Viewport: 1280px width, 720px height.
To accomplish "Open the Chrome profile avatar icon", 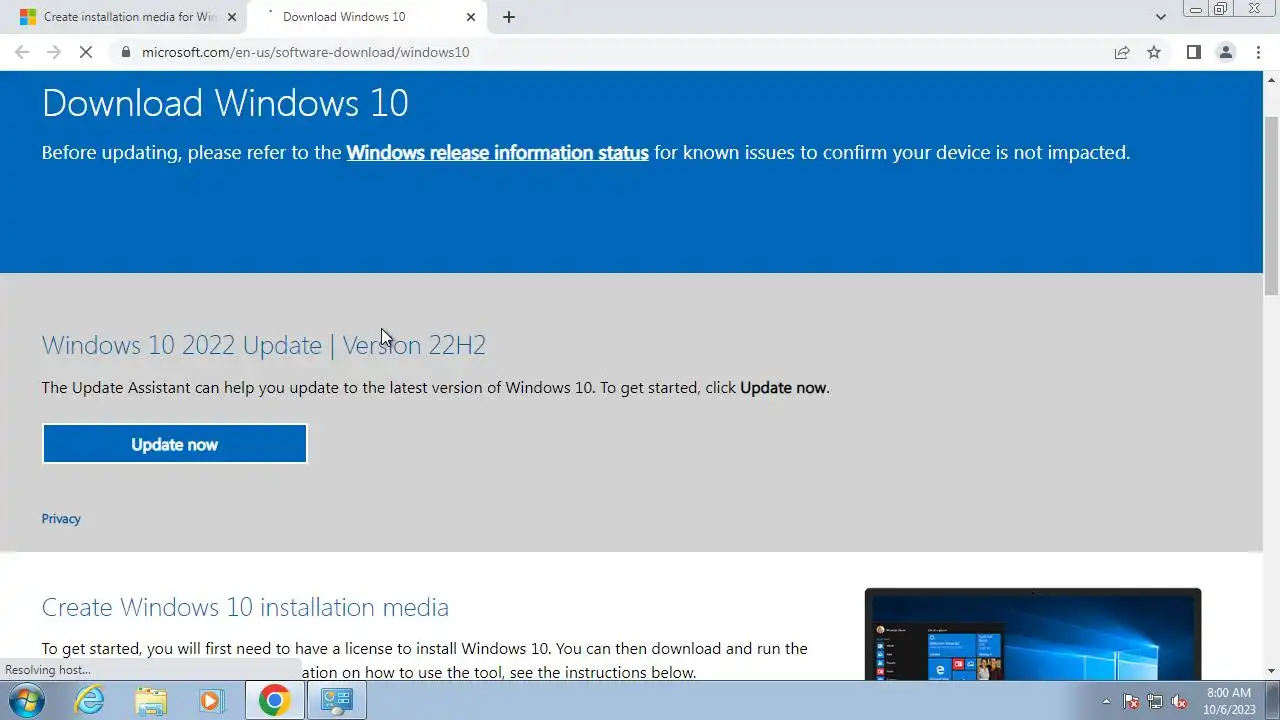I will pyautogui.click(x=1225, y=52).
